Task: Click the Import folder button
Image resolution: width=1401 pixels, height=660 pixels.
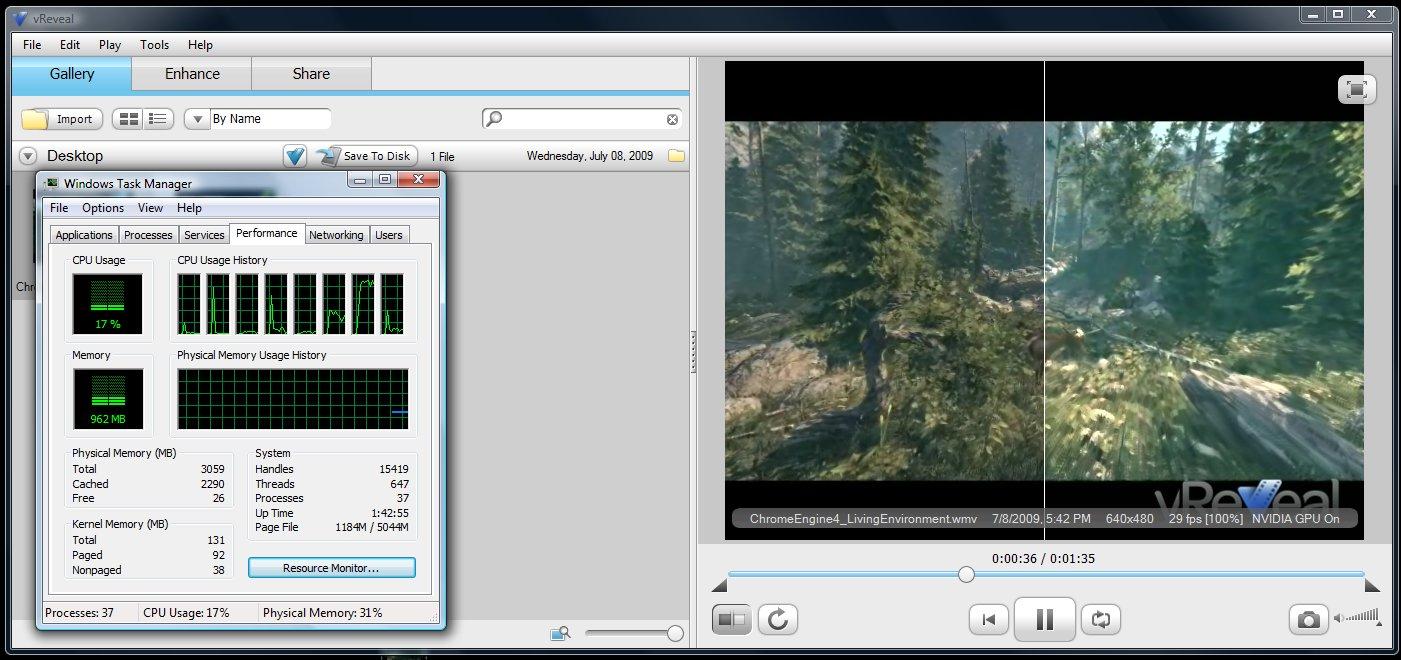Action: point(61,119)
